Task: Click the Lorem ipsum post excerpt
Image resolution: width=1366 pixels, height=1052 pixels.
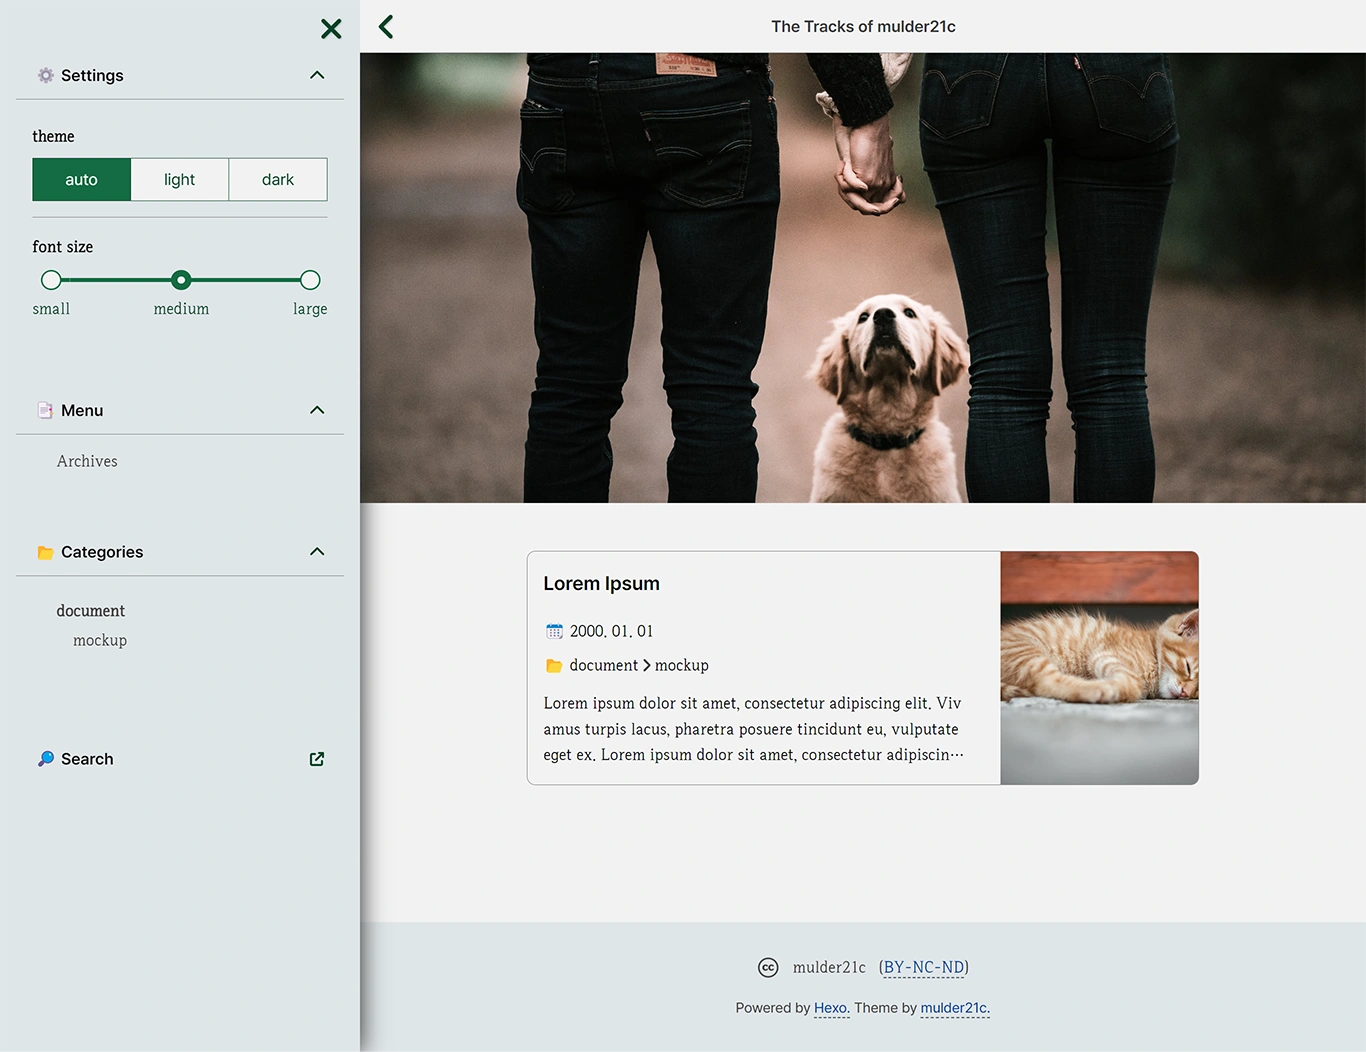Action: [x=754, y=729]
